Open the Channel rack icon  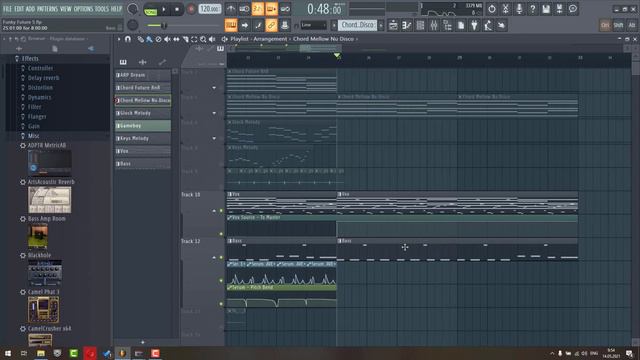420,25
